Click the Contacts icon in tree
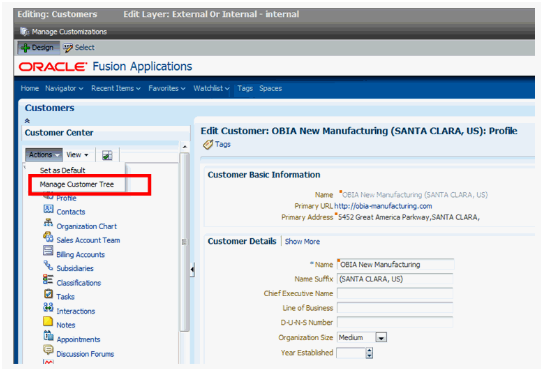543x371 pixels. (x=48, y=209)
